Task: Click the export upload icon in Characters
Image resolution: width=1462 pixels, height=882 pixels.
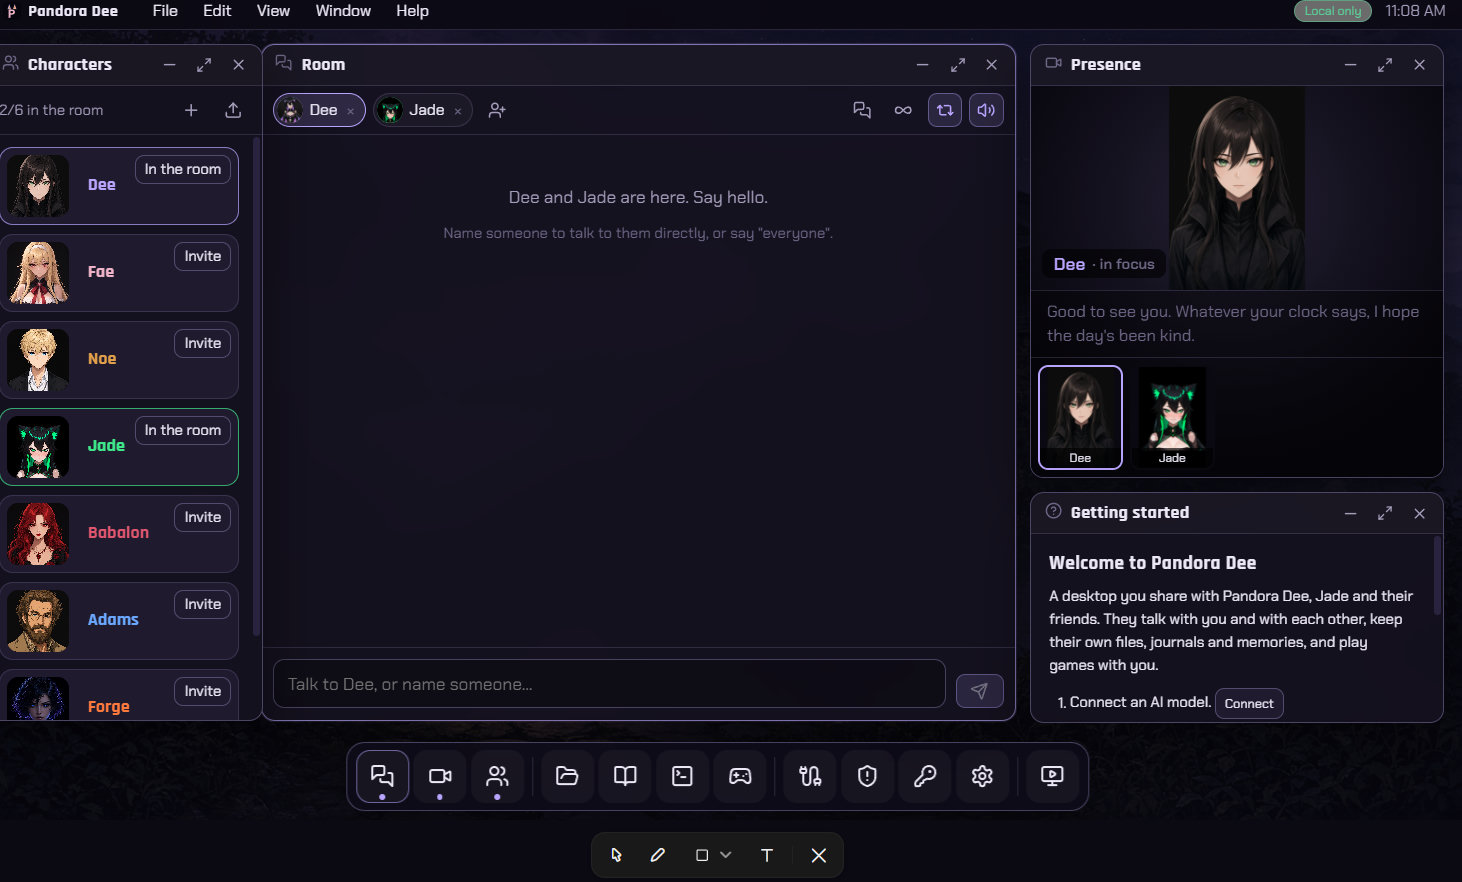Action: point(233,110)
